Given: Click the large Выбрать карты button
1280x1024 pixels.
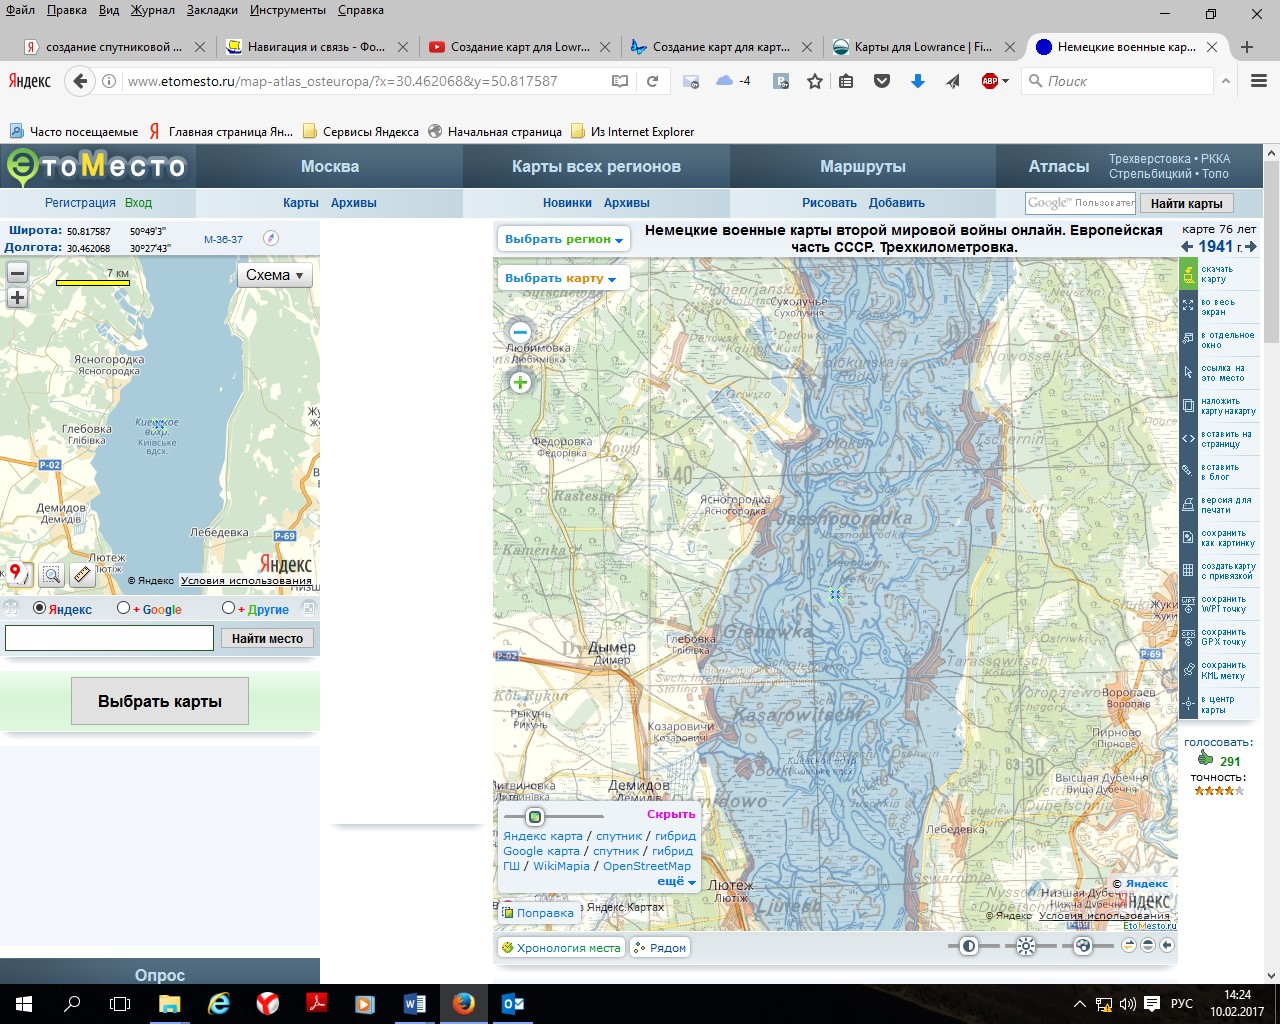Looking at the screenshot, I should pos(160,702).
